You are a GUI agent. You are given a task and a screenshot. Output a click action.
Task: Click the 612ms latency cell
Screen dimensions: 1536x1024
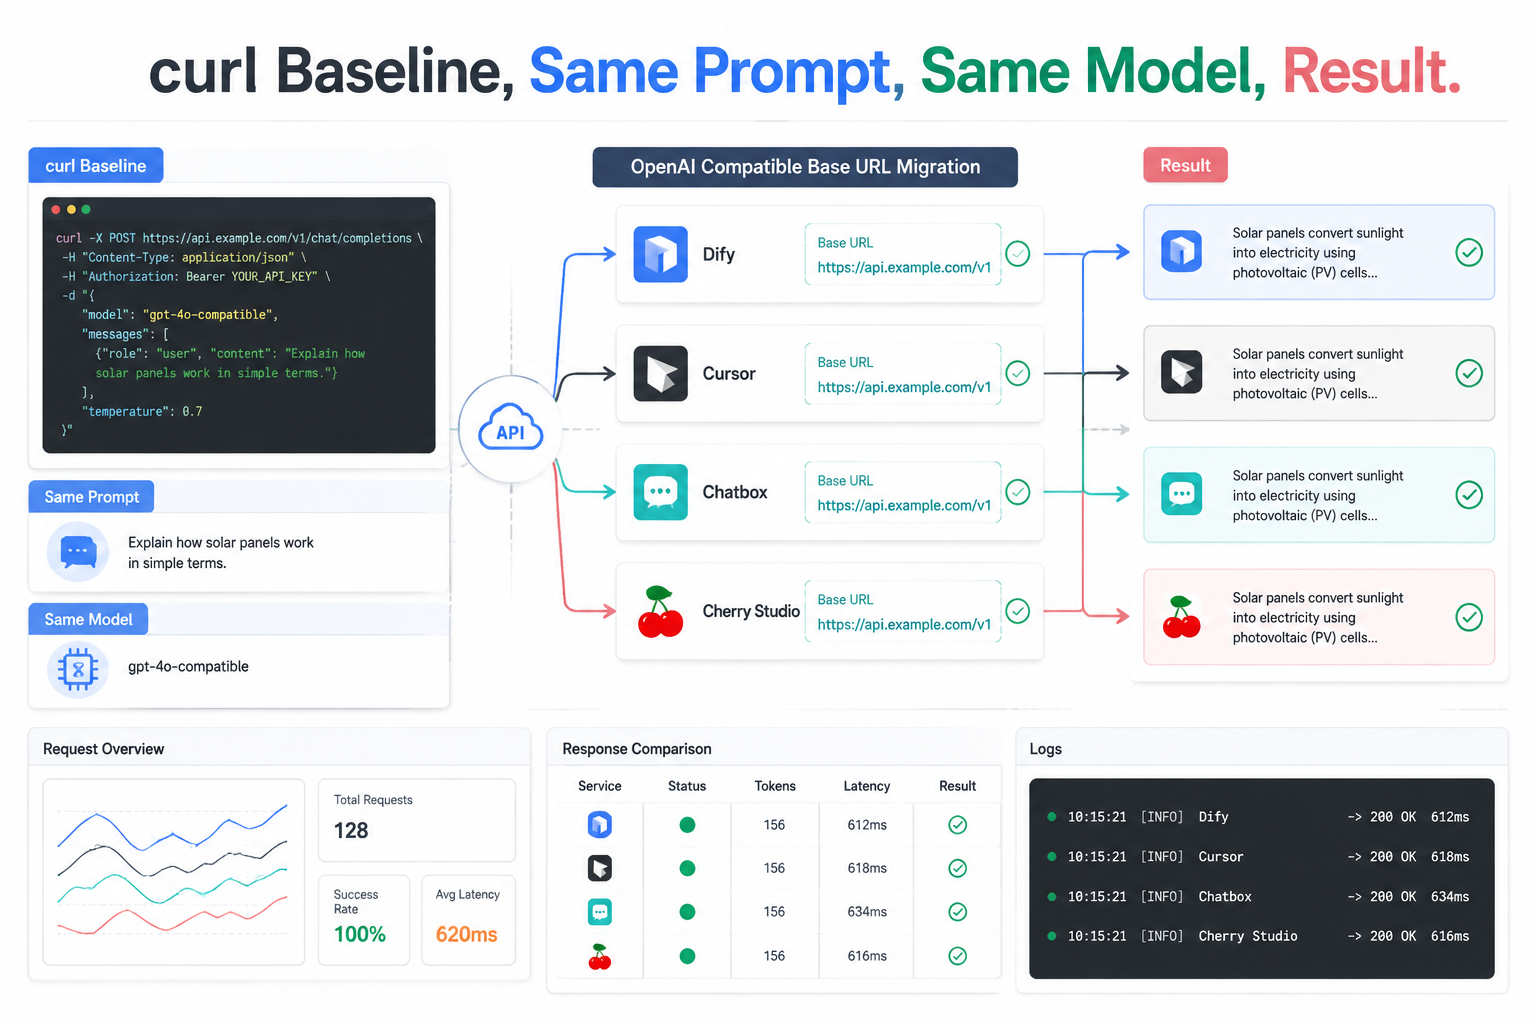(x=867, y=825)
